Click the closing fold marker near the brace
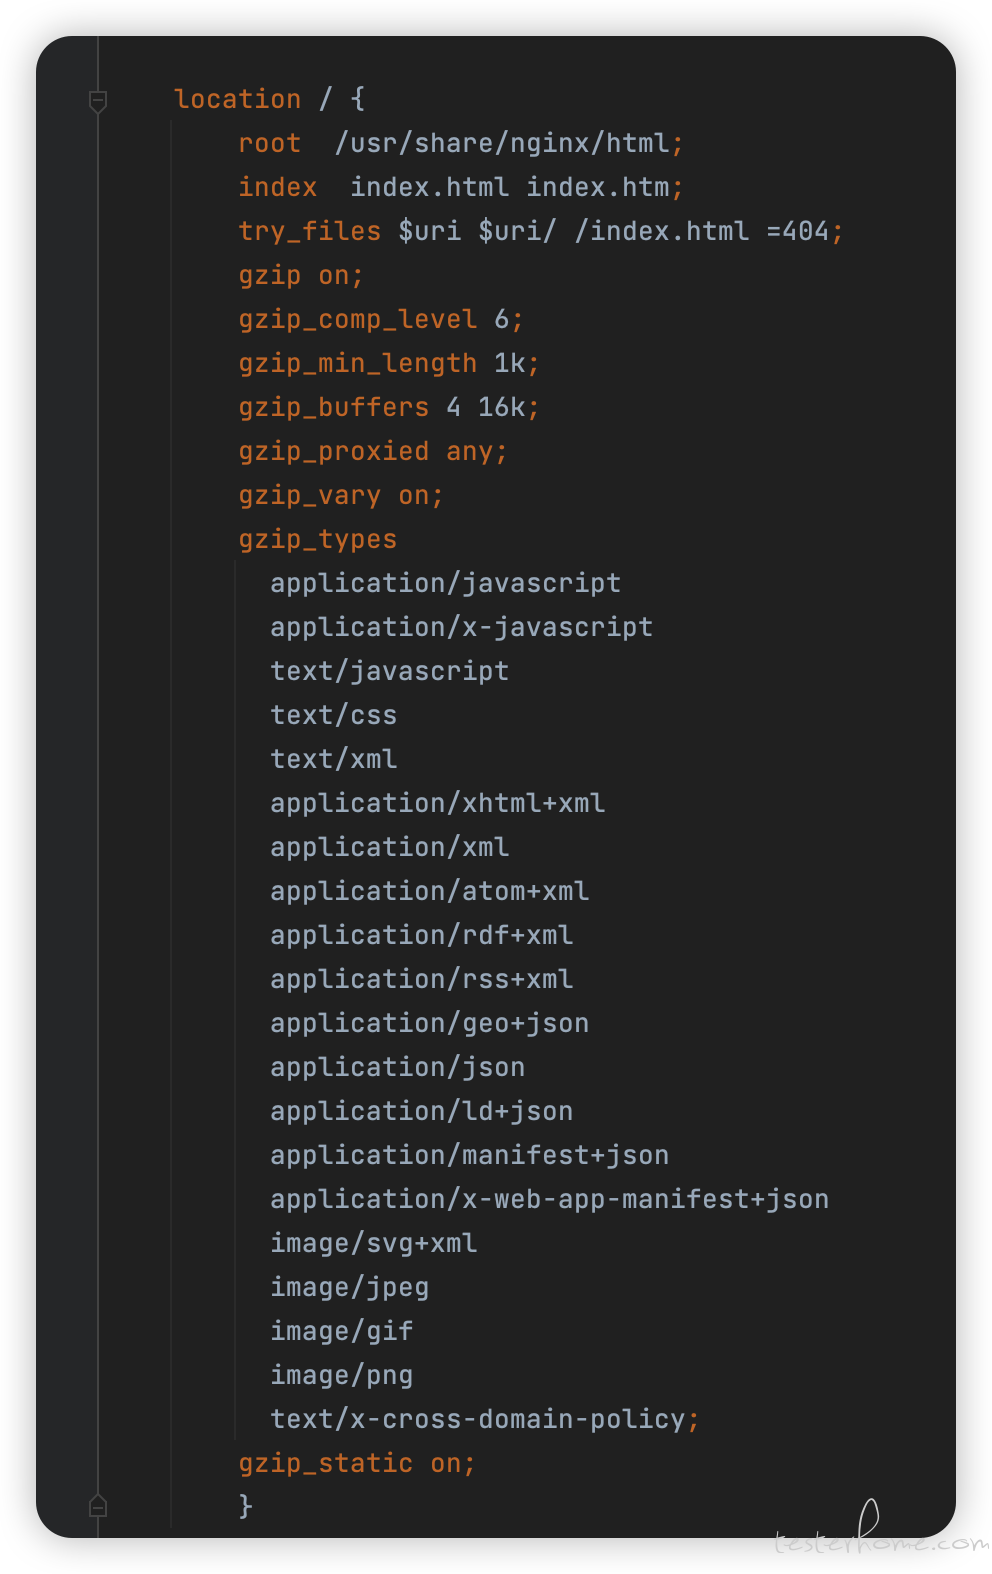Image resolution: width=992 pixels, height=1574 pixels. (x=98, y=1505)
